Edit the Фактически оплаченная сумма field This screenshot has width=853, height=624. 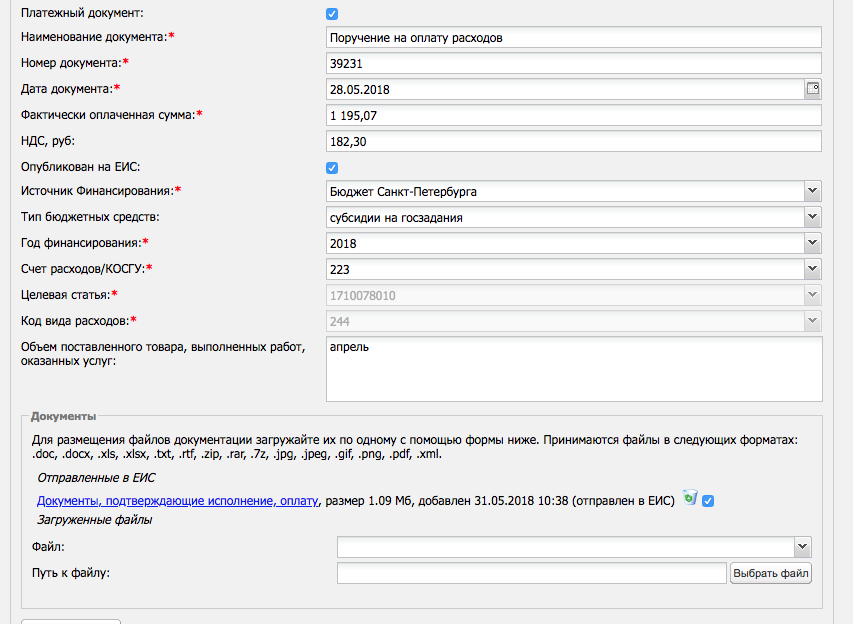click(x=574, y=115)
